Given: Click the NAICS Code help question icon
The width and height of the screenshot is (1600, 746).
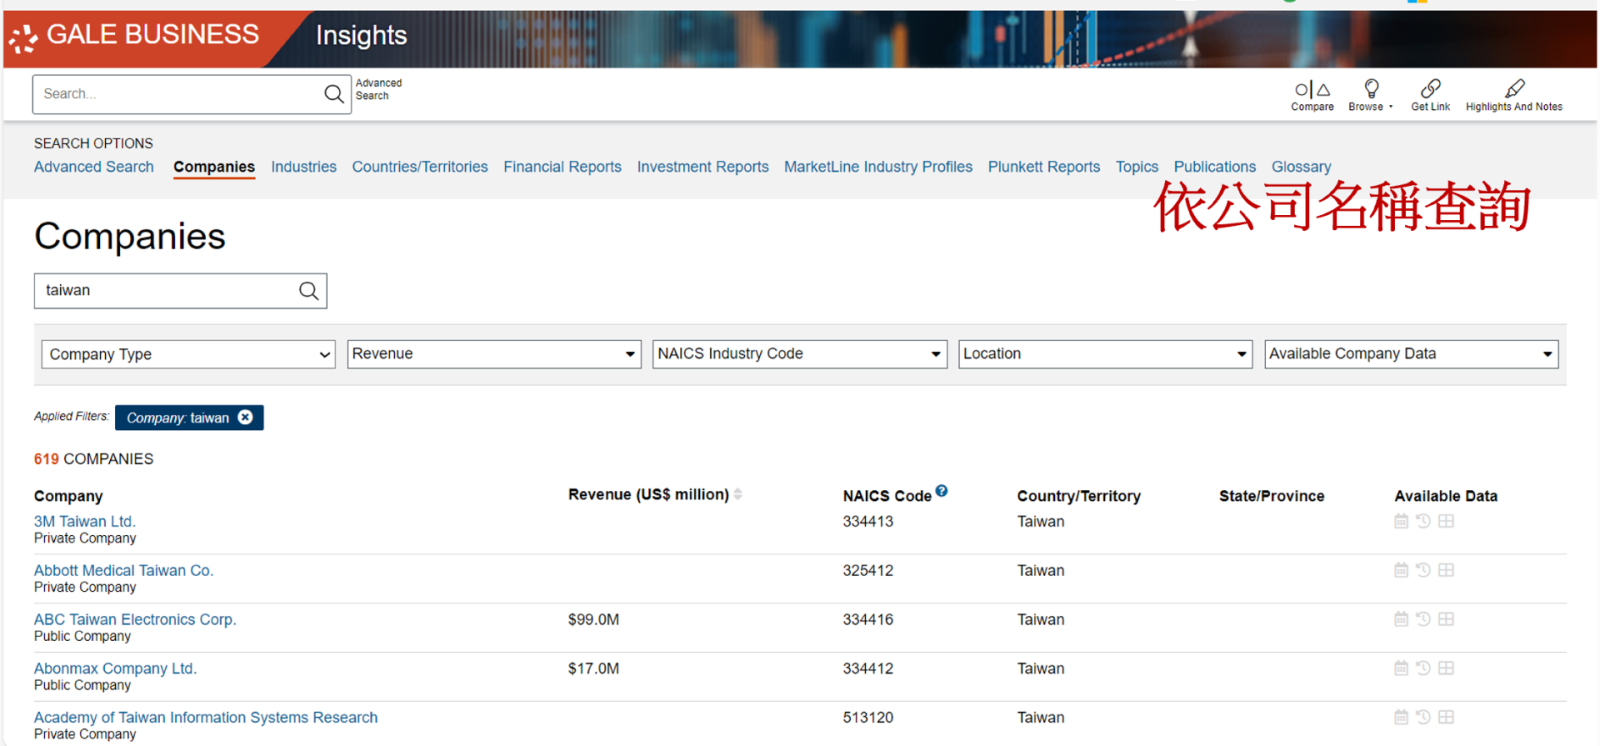Looking at the screenshot, I should point(941,491).
